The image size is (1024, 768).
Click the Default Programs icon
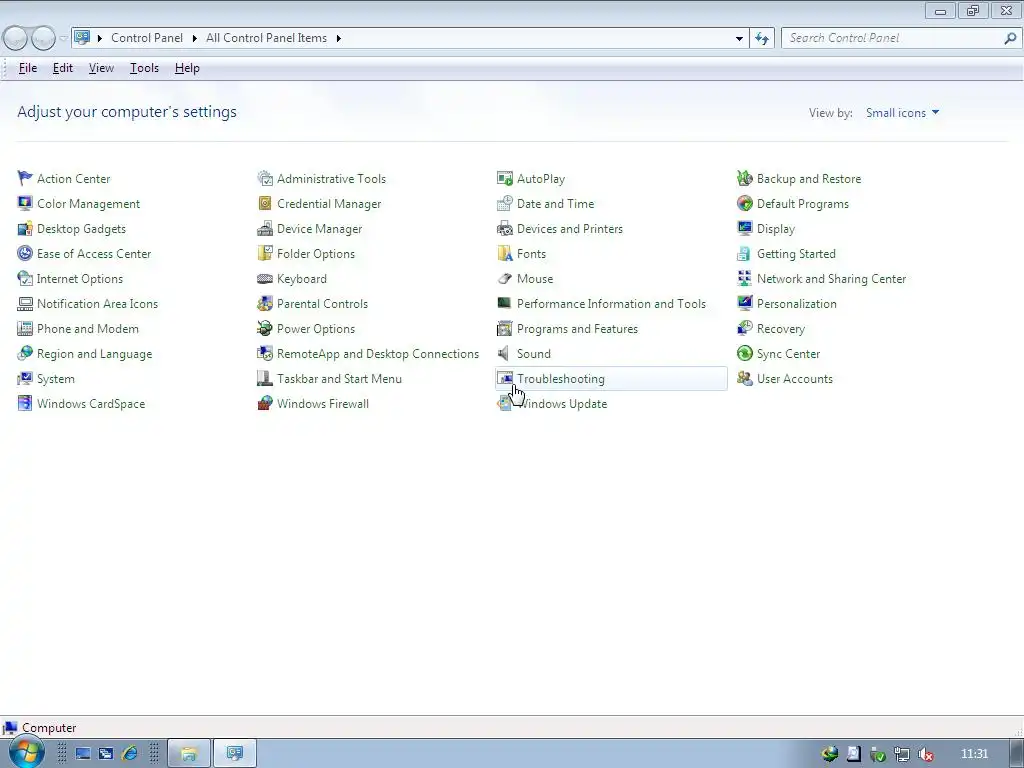coord(744,203)
